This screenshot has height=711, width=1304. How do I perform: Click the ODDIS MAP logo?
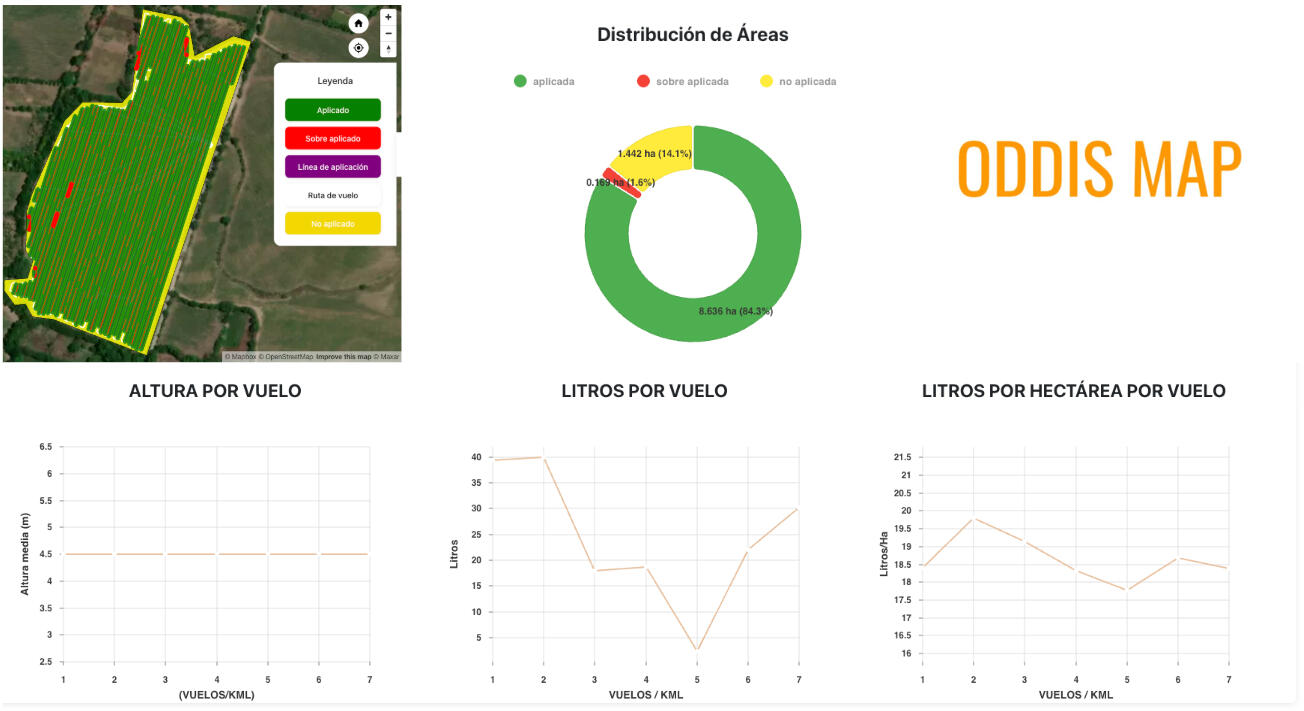[x=1099, y=169]
